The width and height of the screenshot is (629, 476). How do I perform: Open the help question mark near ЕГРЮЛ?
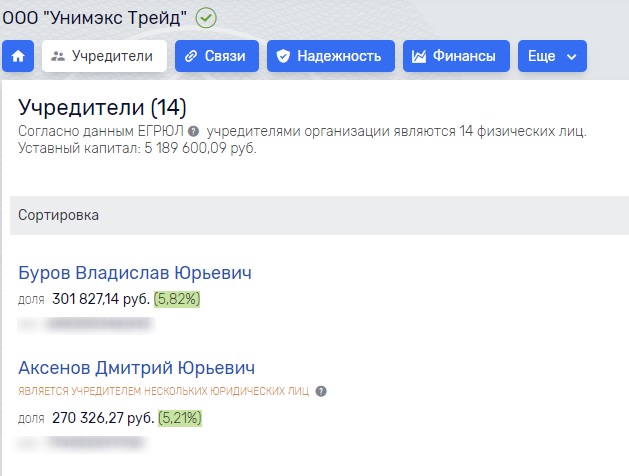(x=193, y=131)
